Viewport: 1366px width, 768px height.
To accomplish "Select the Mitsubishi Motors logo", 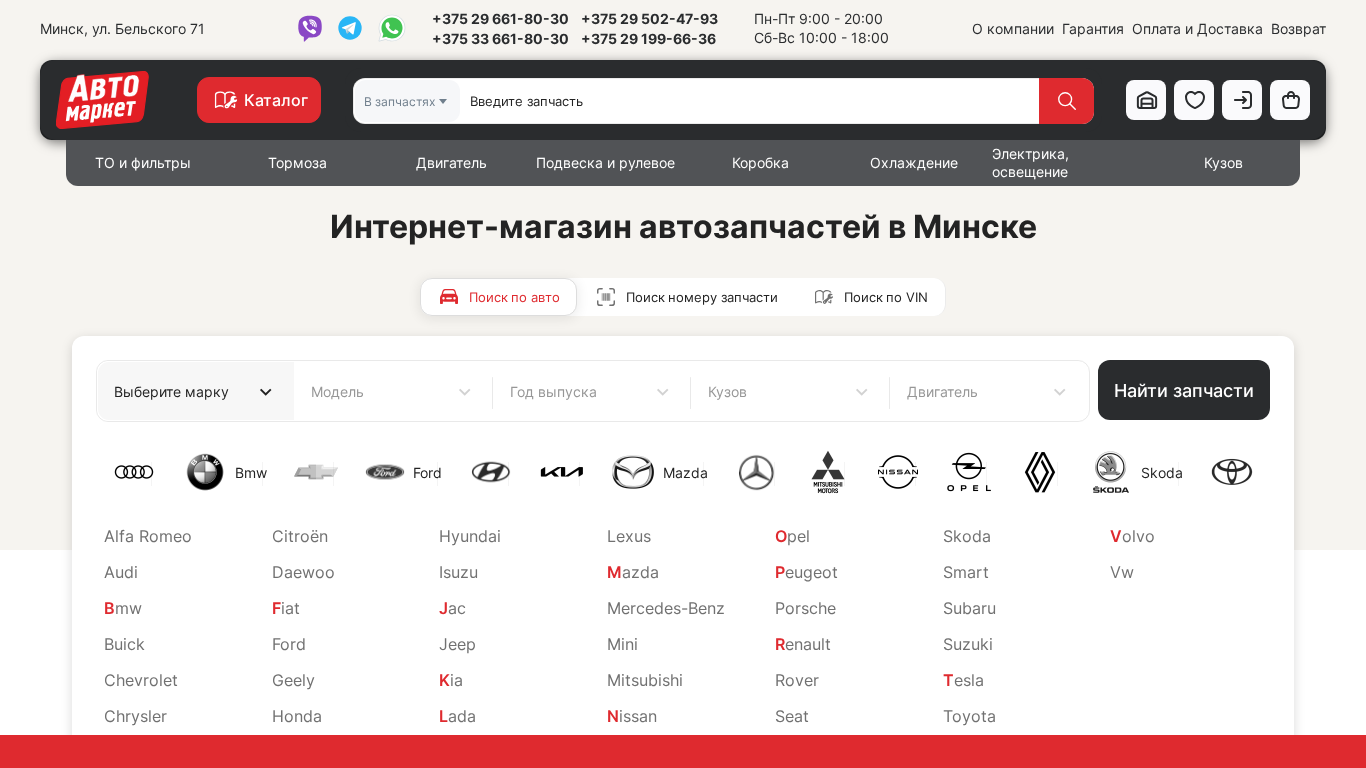I will click(827, 472).
